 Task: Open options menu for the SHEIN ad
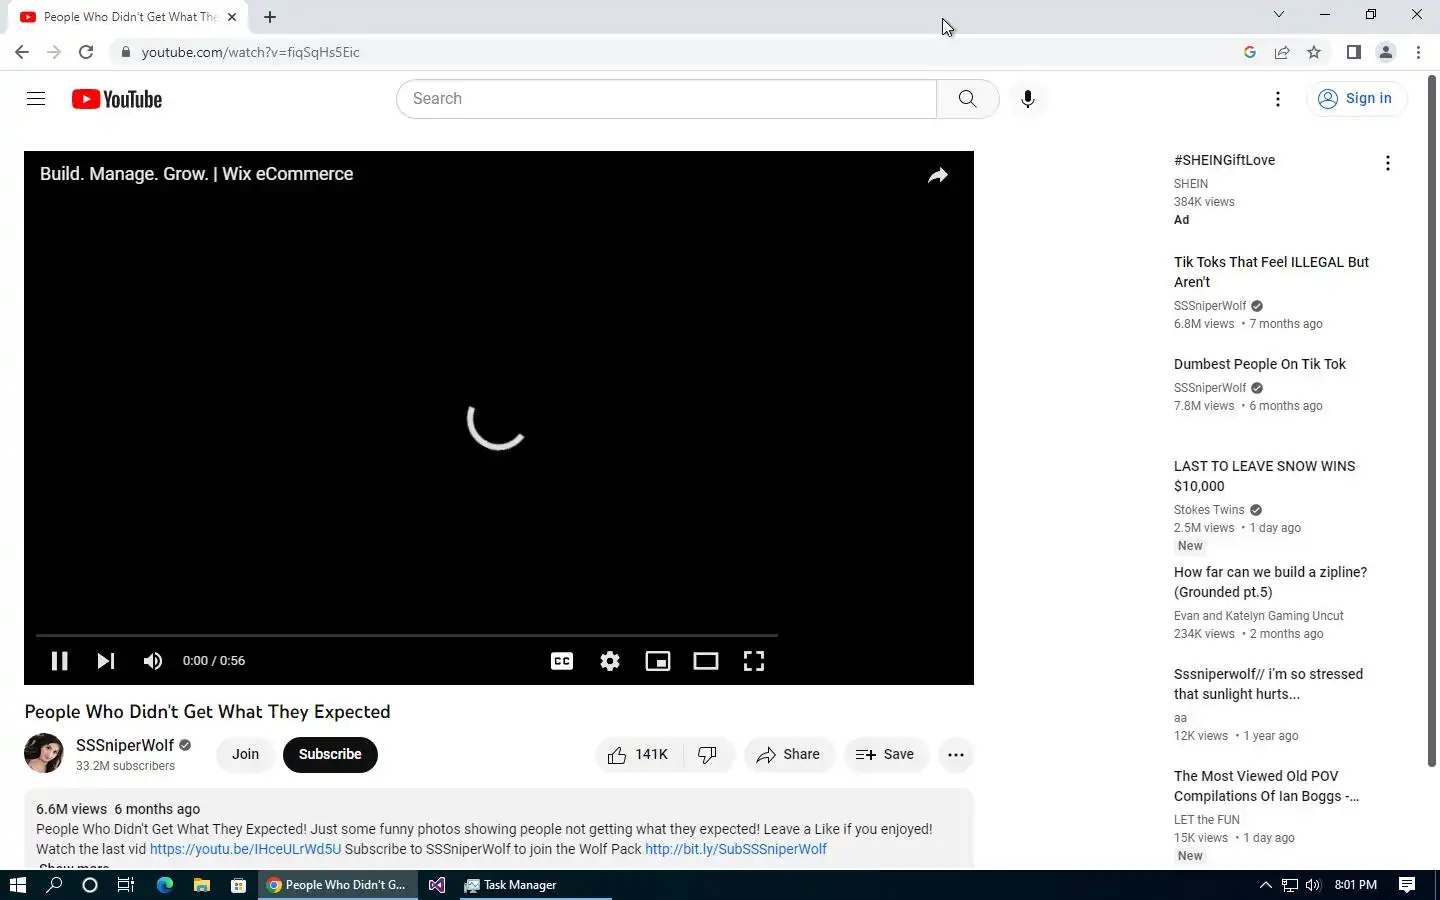[x=1387, y=163]
